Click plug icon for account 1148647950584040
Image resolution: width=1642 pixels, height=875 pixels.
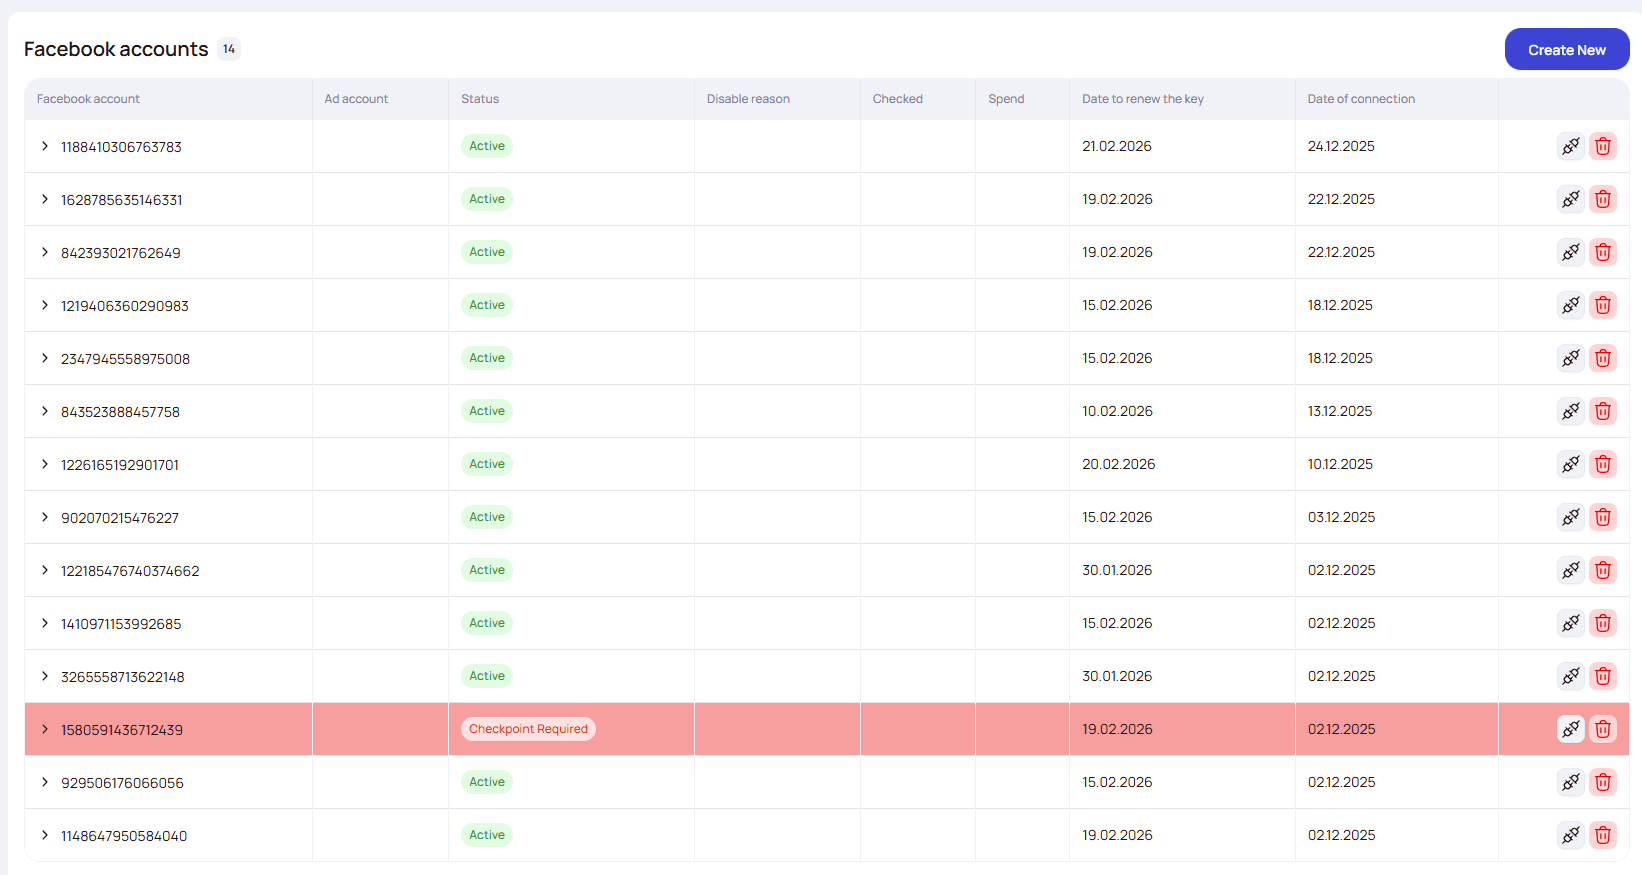coord(1571,835)
